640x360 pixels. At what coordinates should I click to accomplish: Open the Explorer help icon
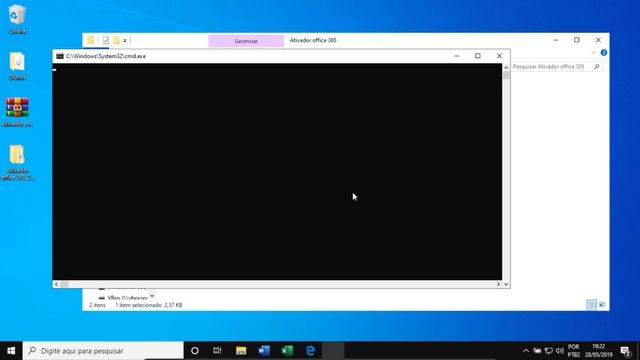[604, 53]
